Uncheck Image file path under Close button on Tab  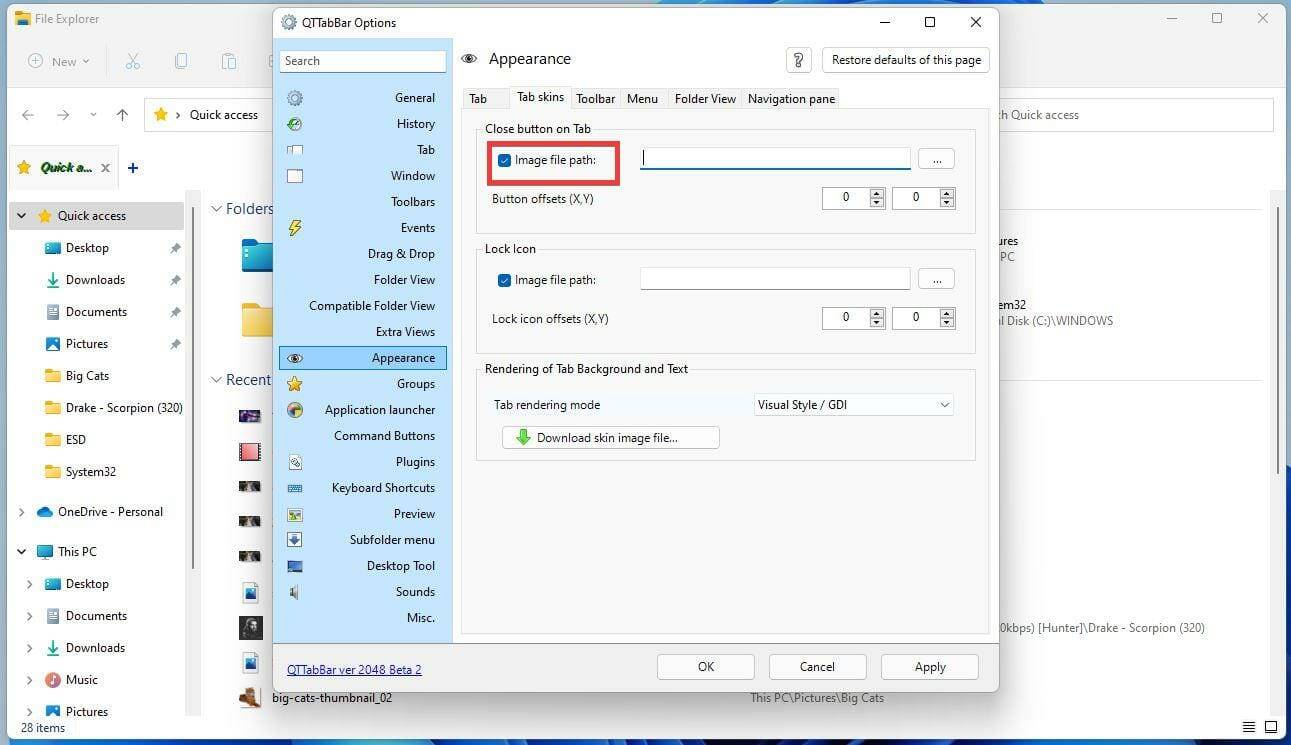pos(504,159)
